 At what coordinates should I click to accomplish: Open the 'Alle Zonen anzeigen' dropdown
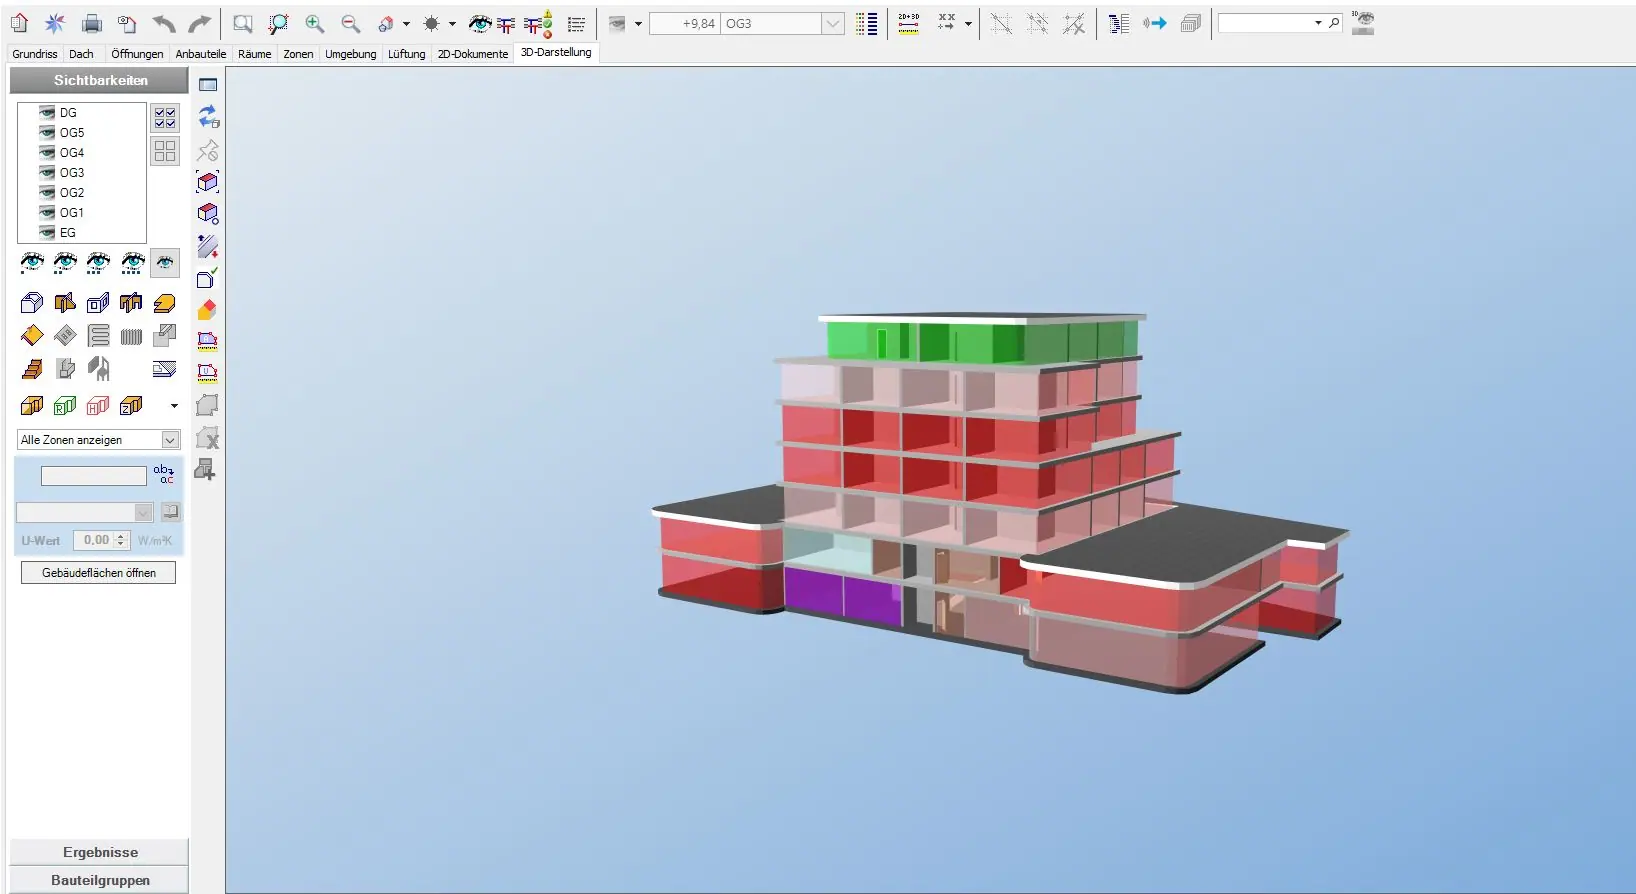[x=170, y=440]
